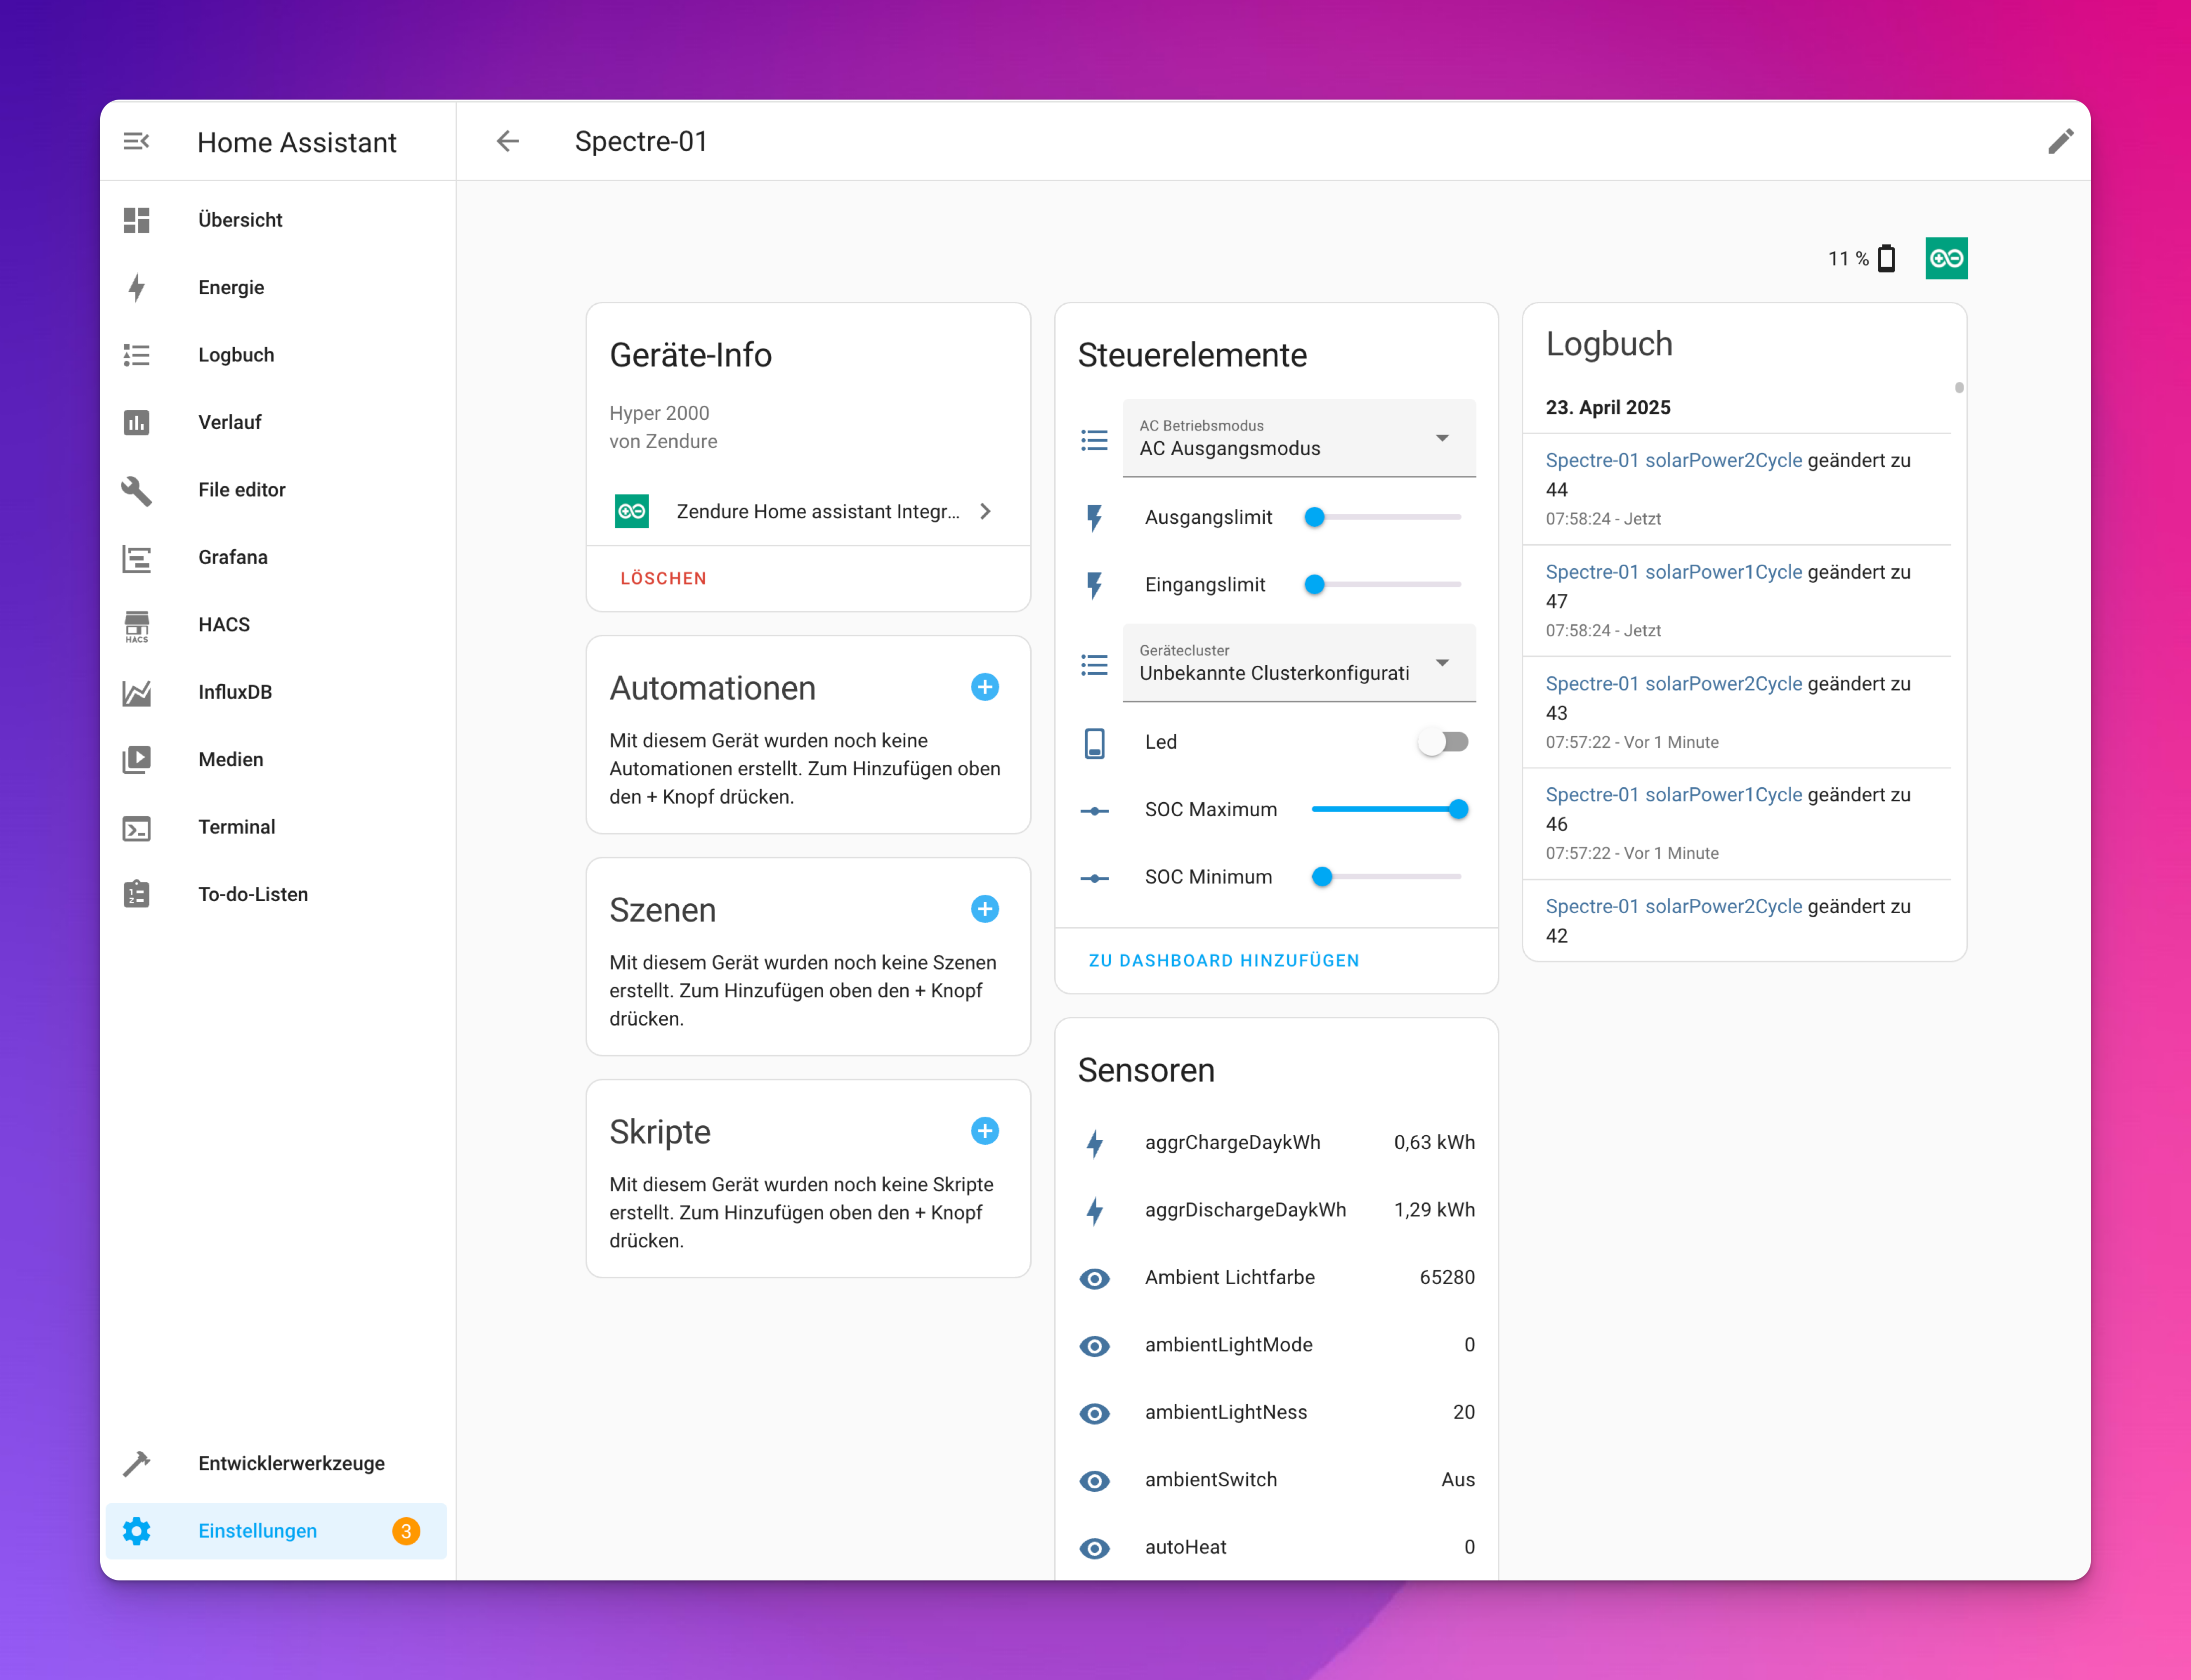This screenshot has width=2191, height=1680.
Task: Click the Energie lightning icon in sidebar
Action: (137, 287)
